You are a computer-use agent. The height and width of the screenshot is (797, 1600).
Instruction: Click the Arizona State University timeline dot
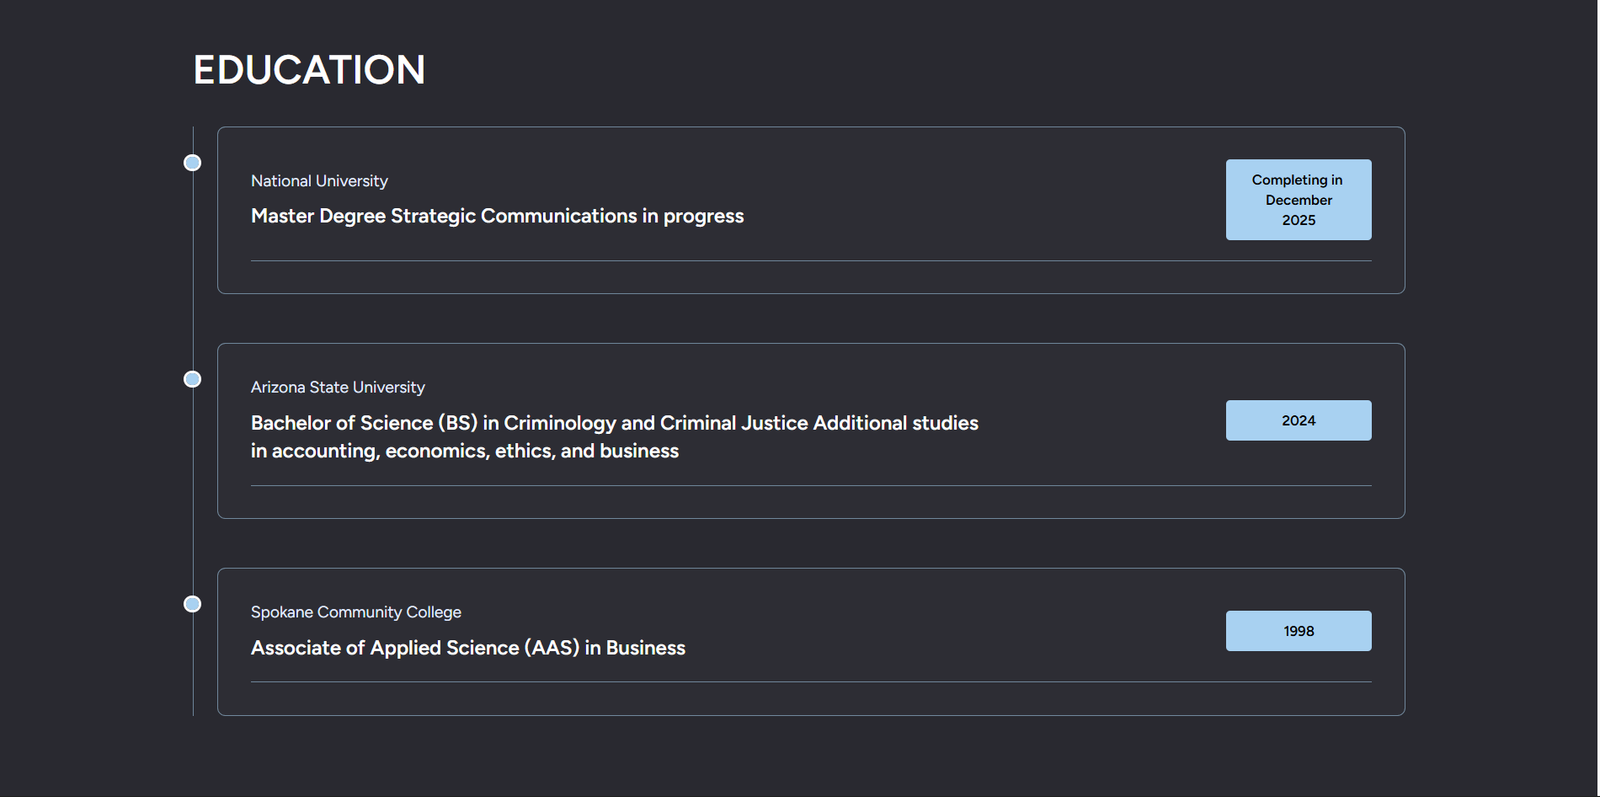[192, 379]
